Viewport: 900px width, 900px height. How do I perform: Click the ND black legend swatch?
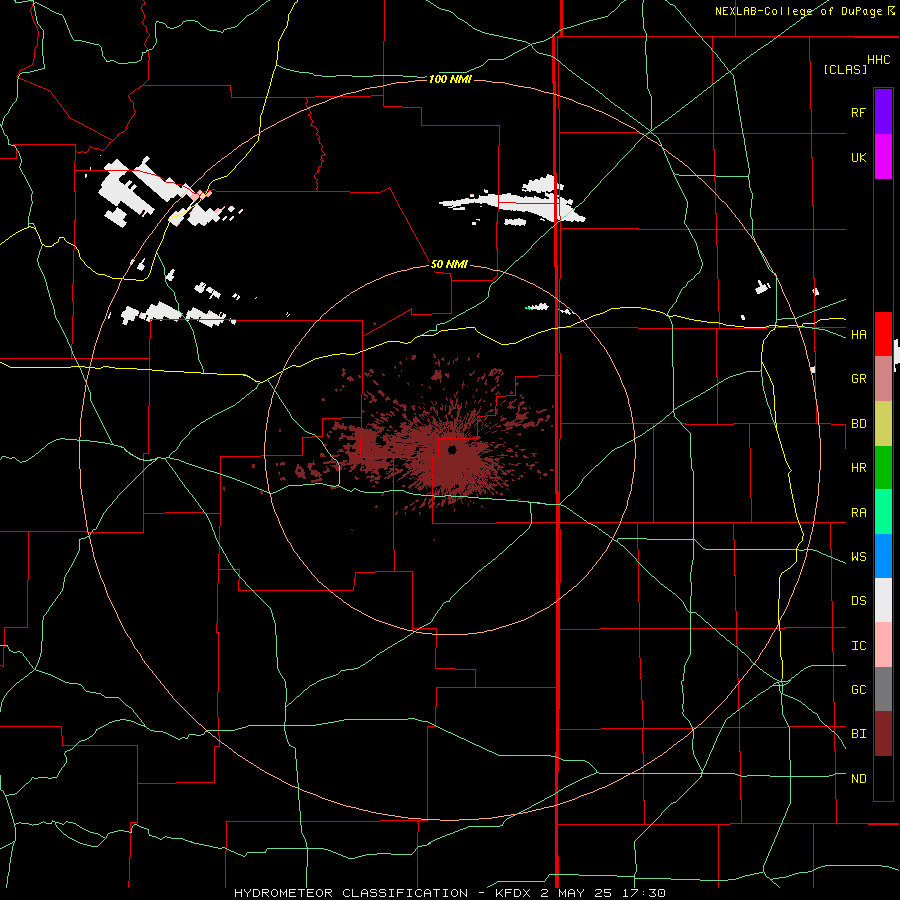[883, 778]
